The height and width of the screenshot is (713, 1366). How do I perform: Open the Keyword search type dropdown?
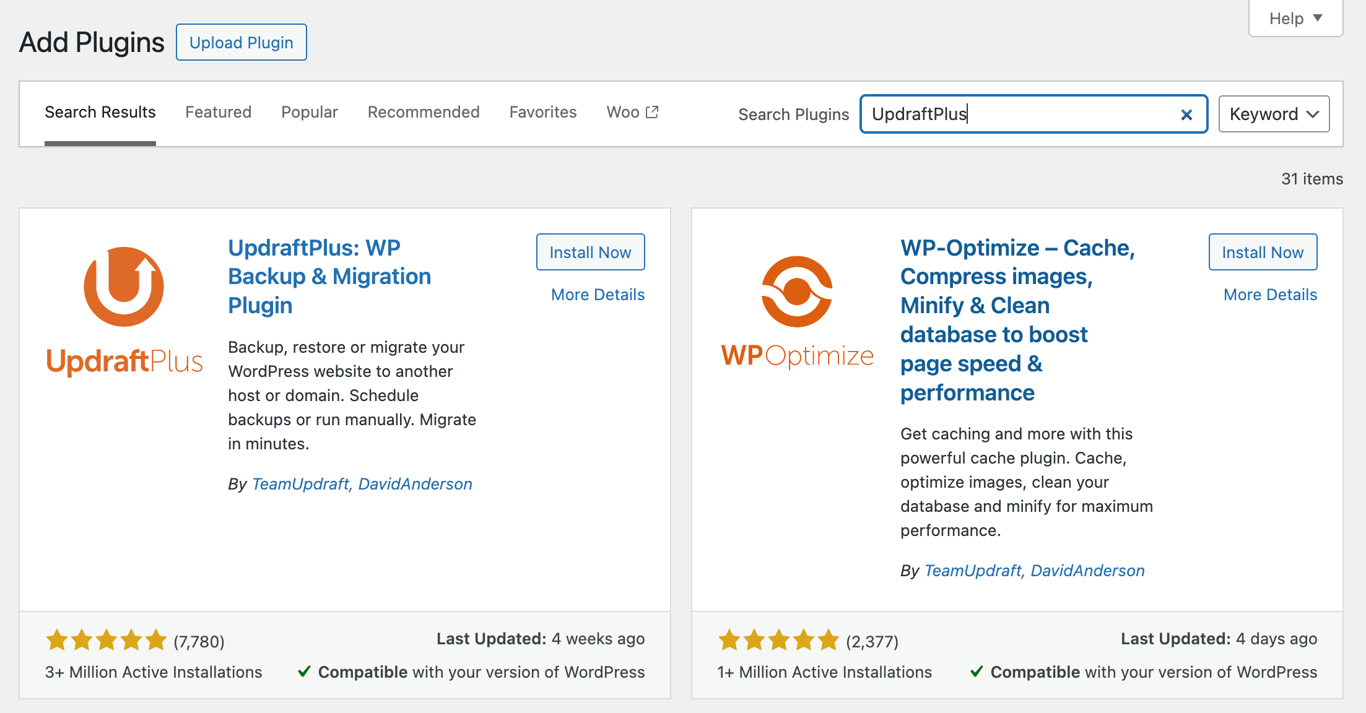pyautogui.click(x=1273, y=113)
